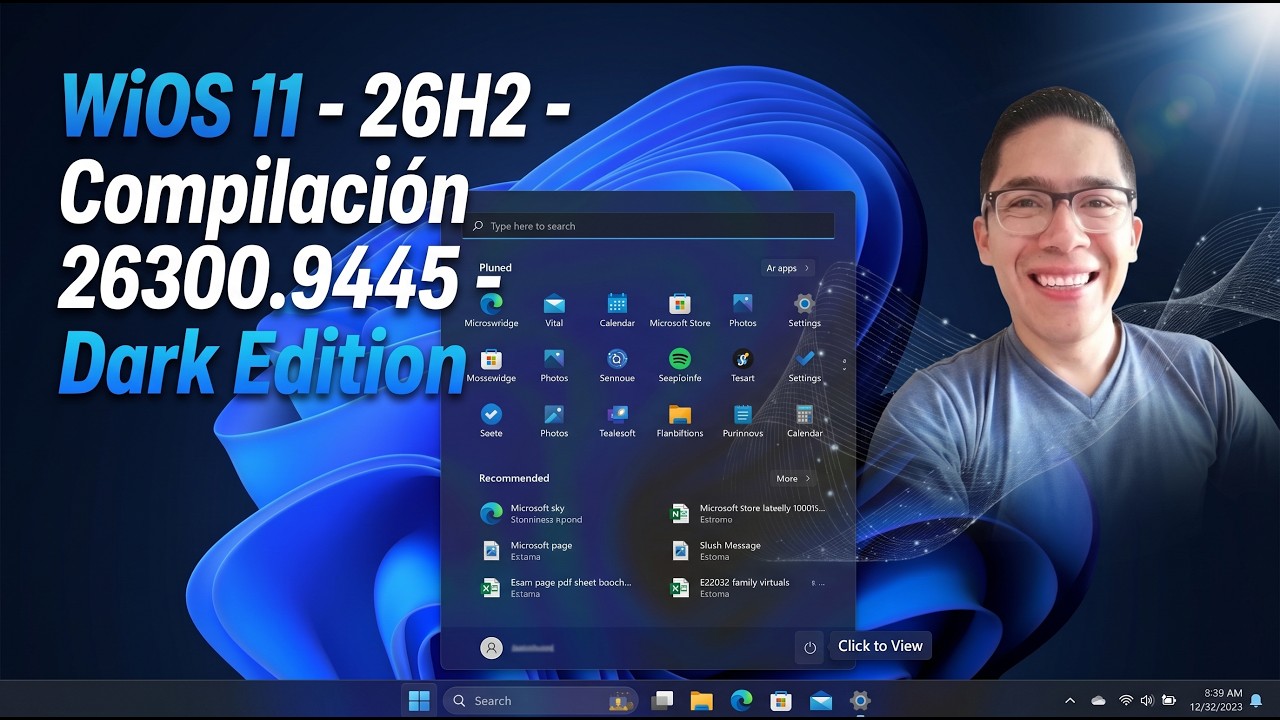Open the Settings tile with the gear icon
Viewport: 1280px width, 720px height.
click(x=804, y=310)
